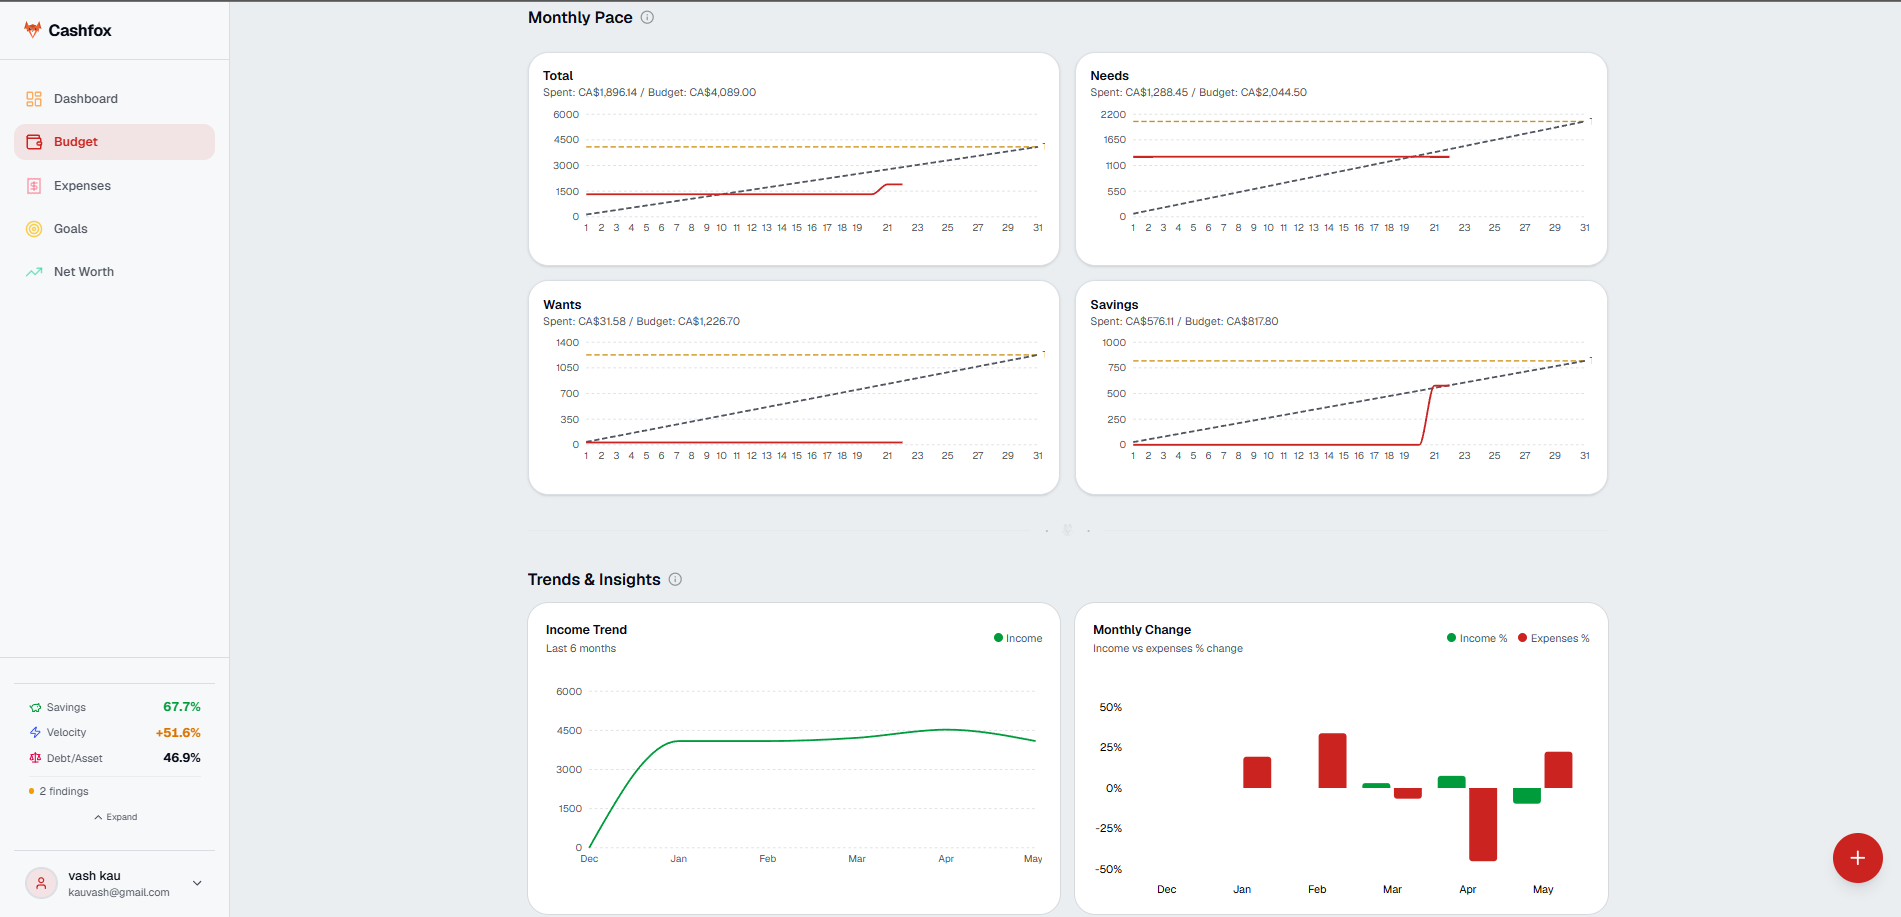This screenshot has height=917, width=1901.
Task: Click the Monthly Change card title
Action: (1142, 630)
